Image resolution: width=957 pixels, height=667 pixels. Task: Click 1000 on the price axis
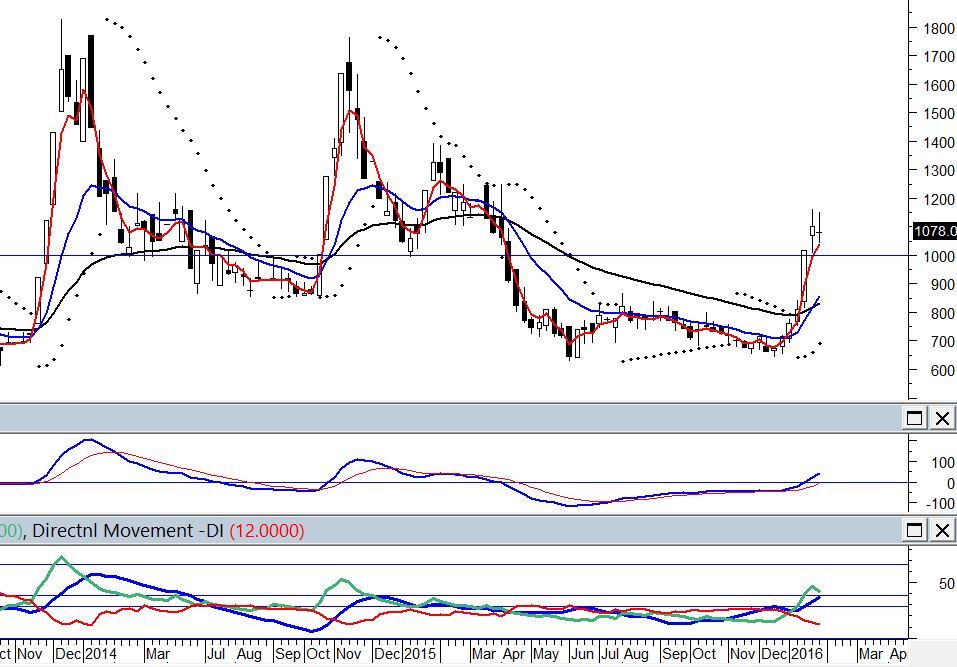coord(939,256)
